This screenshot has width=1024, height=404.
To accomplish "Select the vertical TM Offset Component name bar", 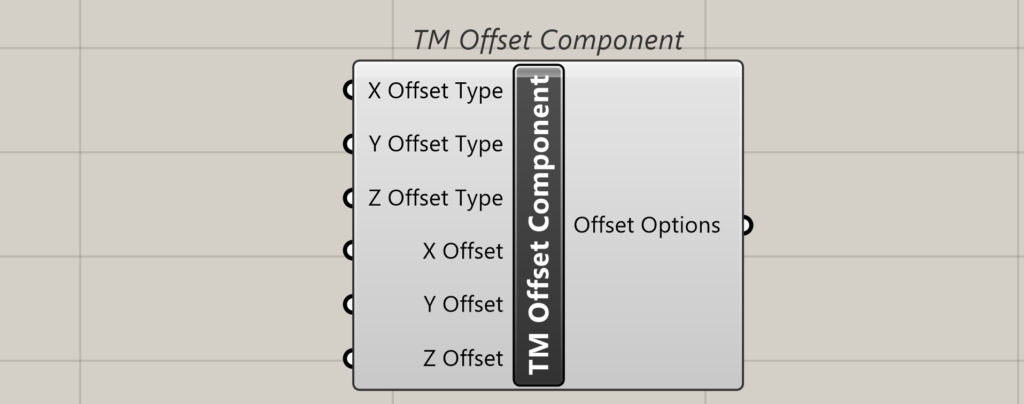I will point(539,225).
